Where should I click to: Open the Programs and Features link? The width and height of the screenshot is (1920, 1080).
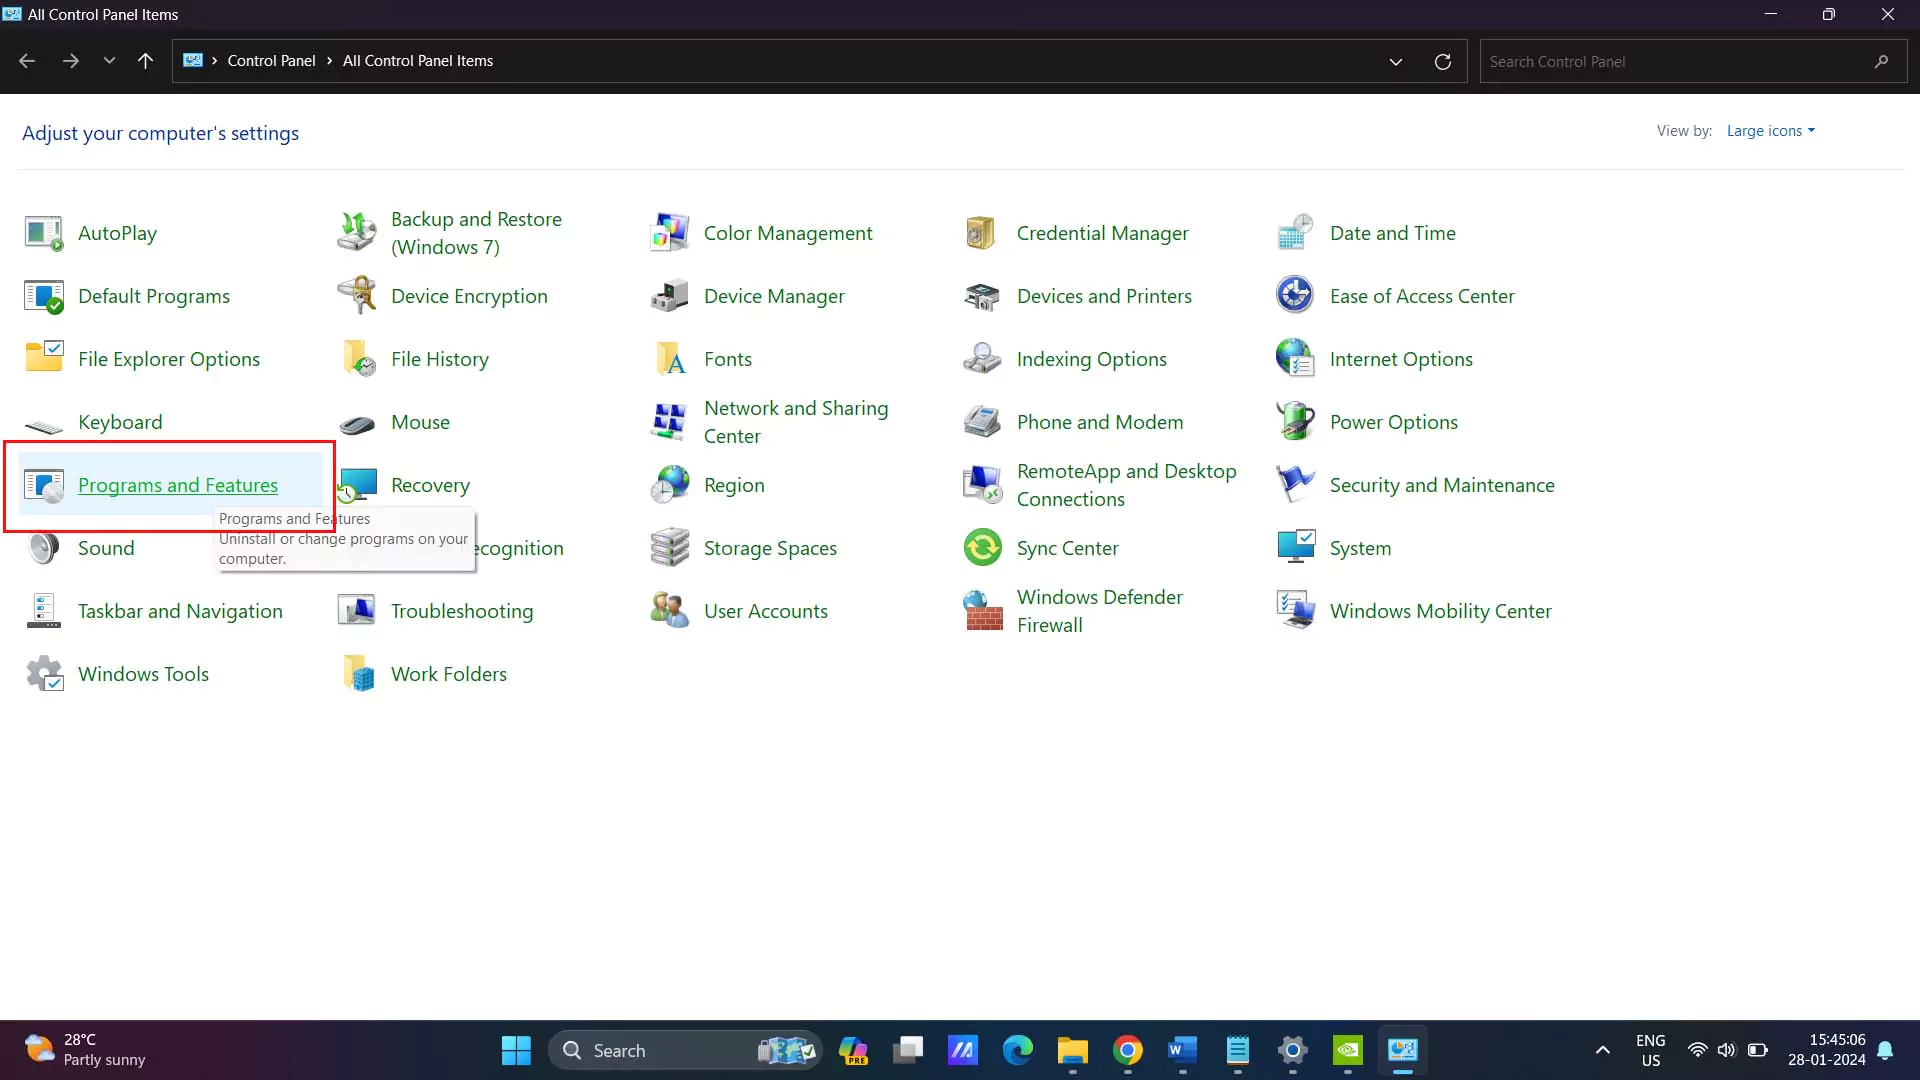click(x=178, y=485)
